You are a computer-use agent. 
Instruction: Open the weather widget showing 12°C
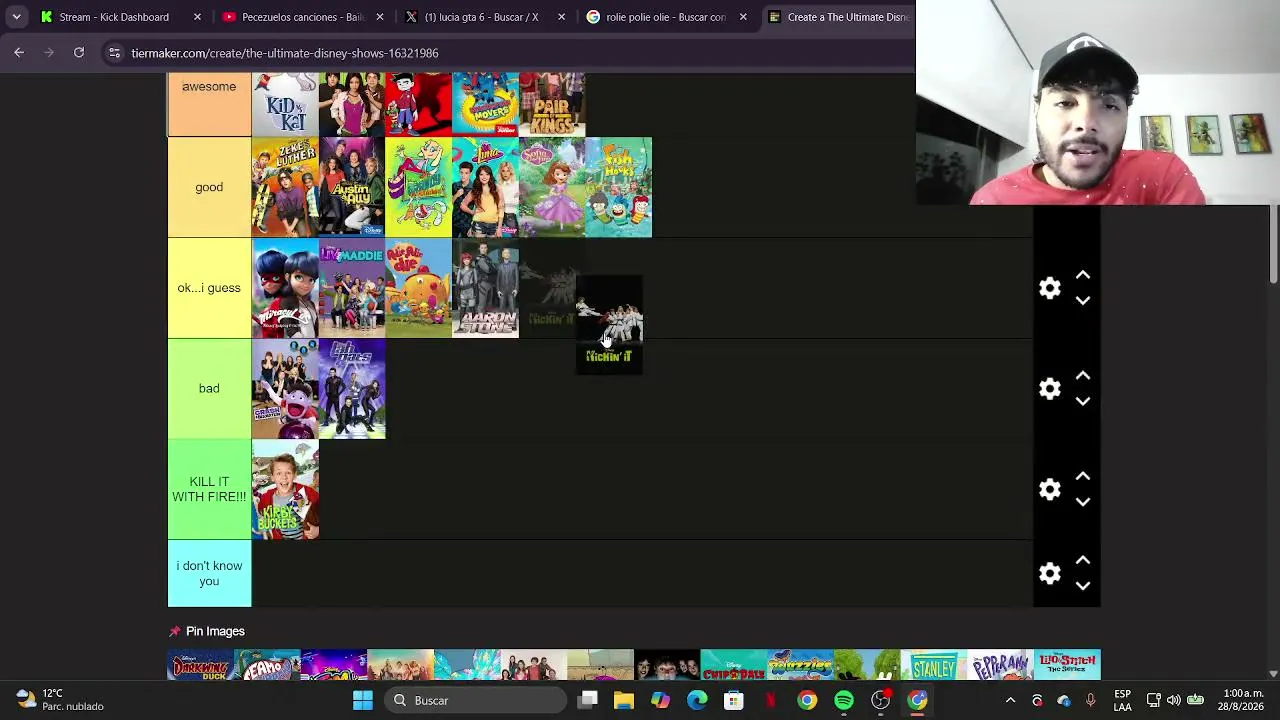click(x=60, y=700)
